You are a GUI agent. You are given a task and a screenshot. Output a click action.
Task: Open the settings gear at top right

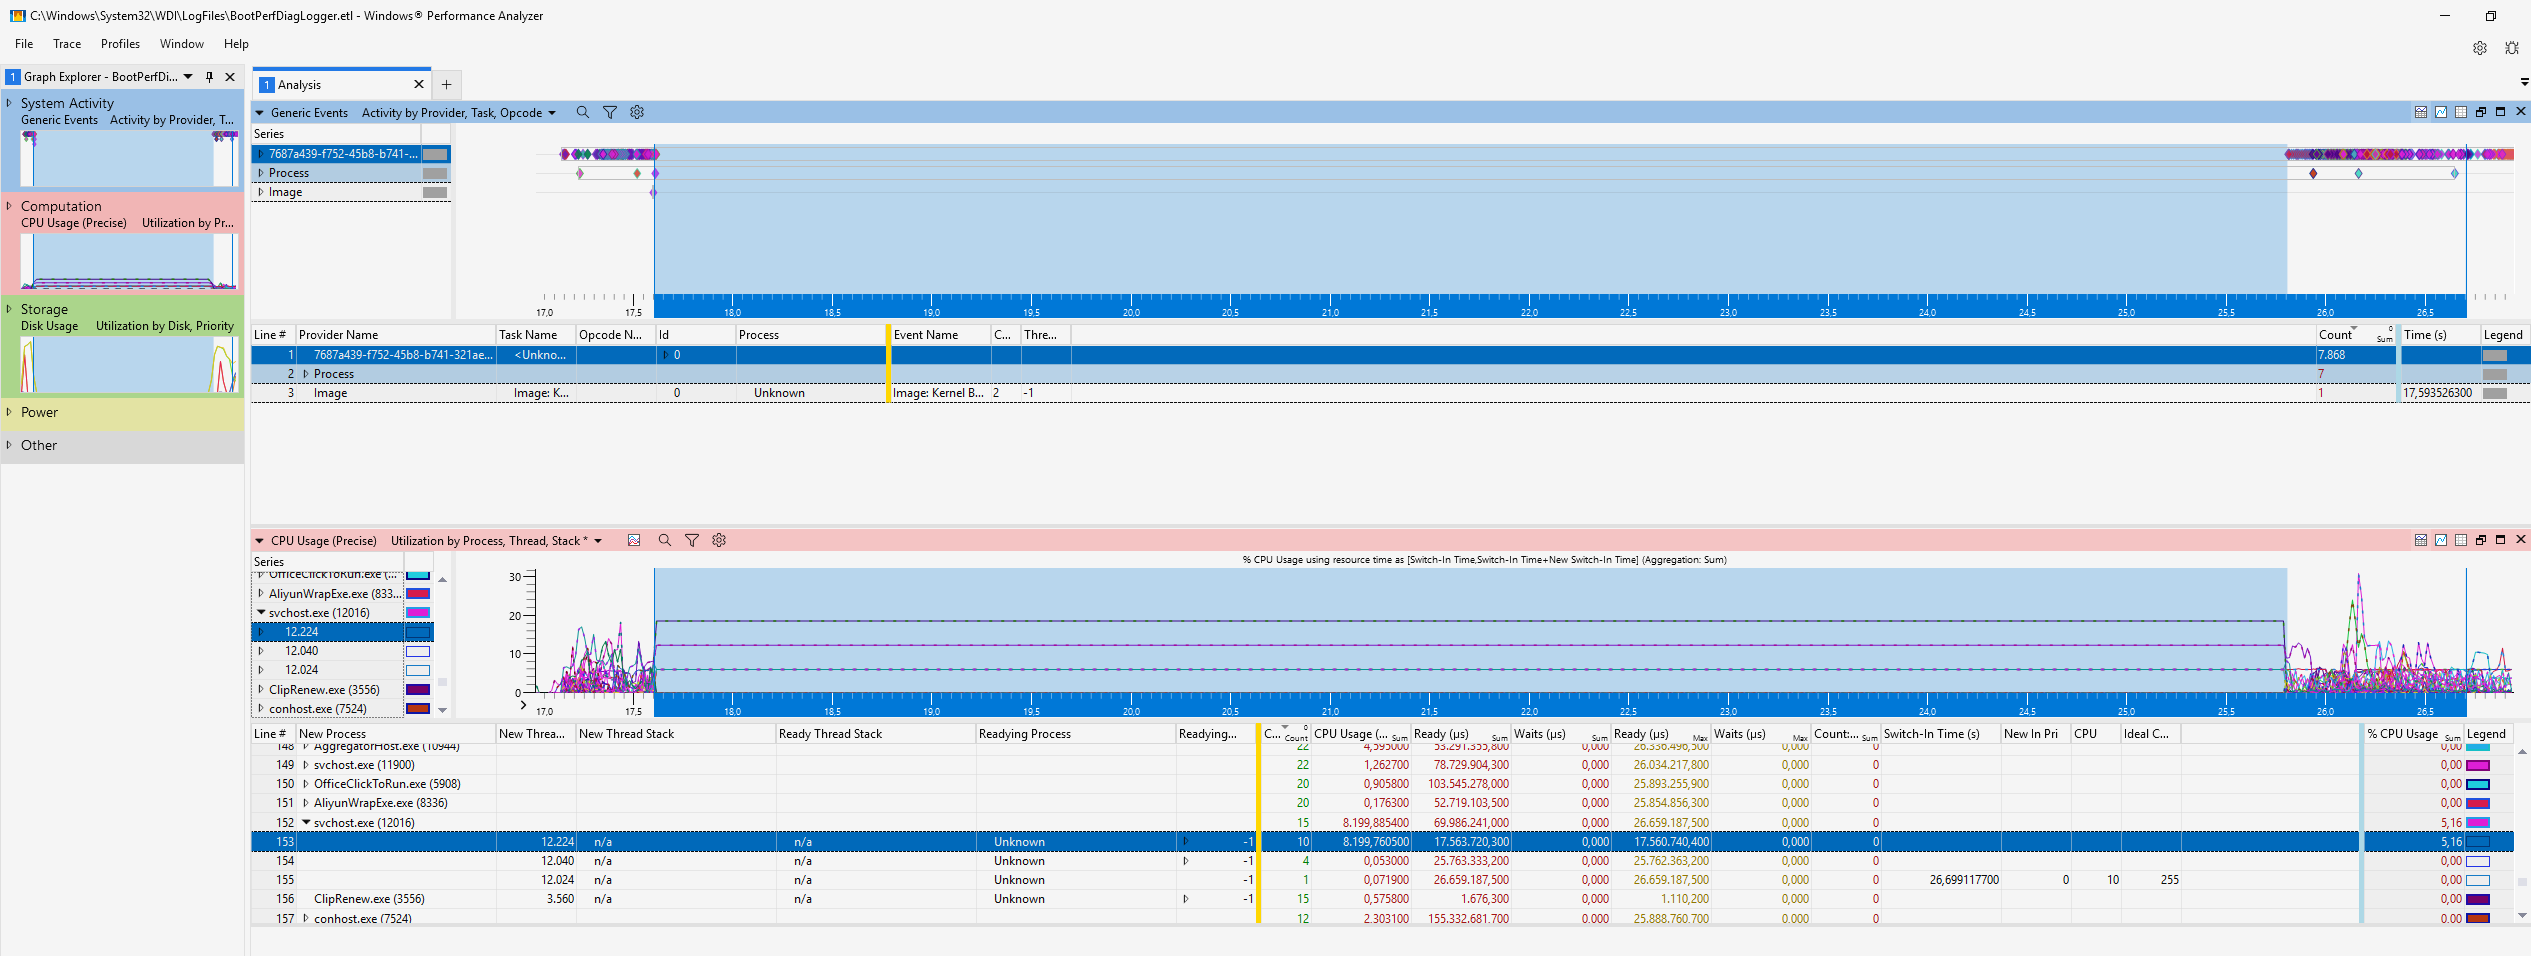click(x=2480, y=48)
